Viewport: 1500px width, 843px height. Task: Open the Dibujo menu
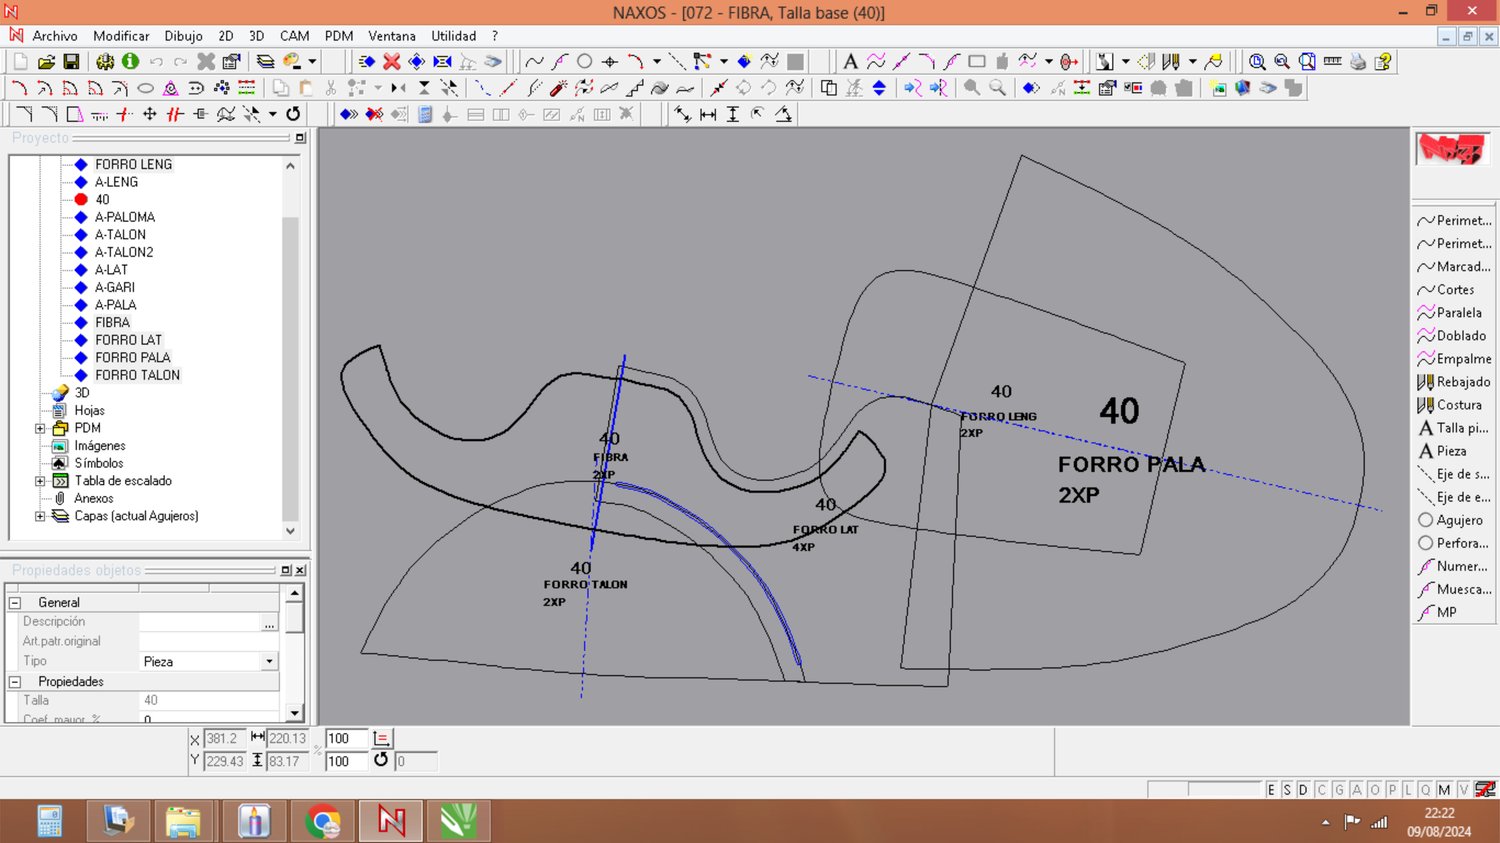click(183, 36)
